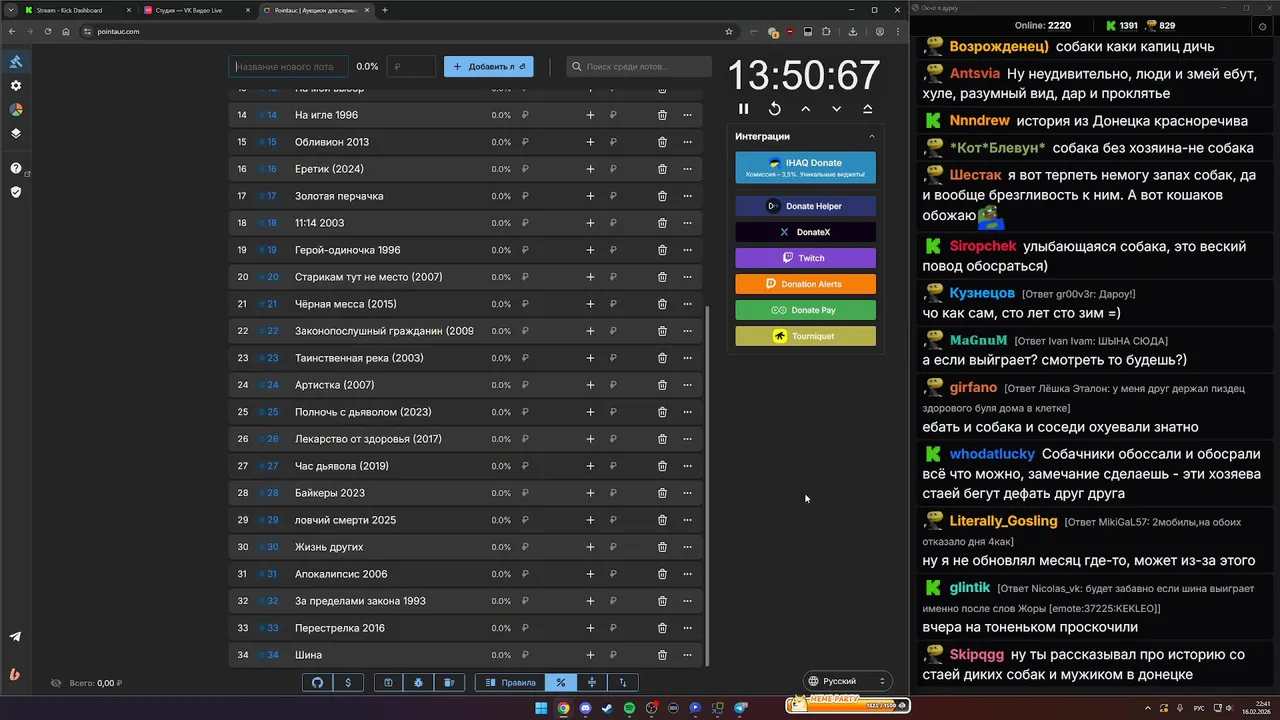Open the Русский language dropdown
Viewport: 1280px width, 720px height.
tap(847, 681)
